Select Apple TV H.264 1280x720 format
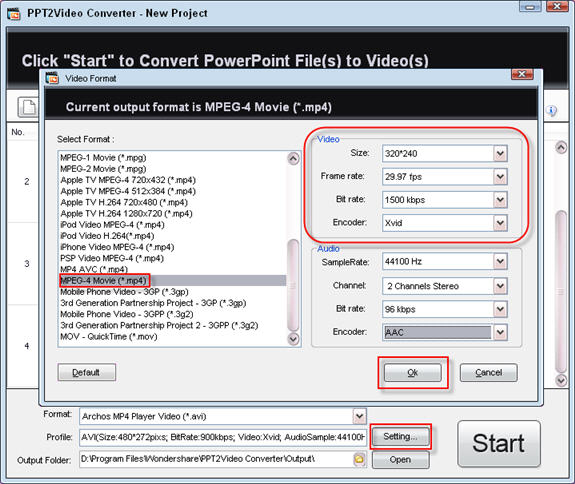This screenshot has height=484, width=575. click(126, 213)
